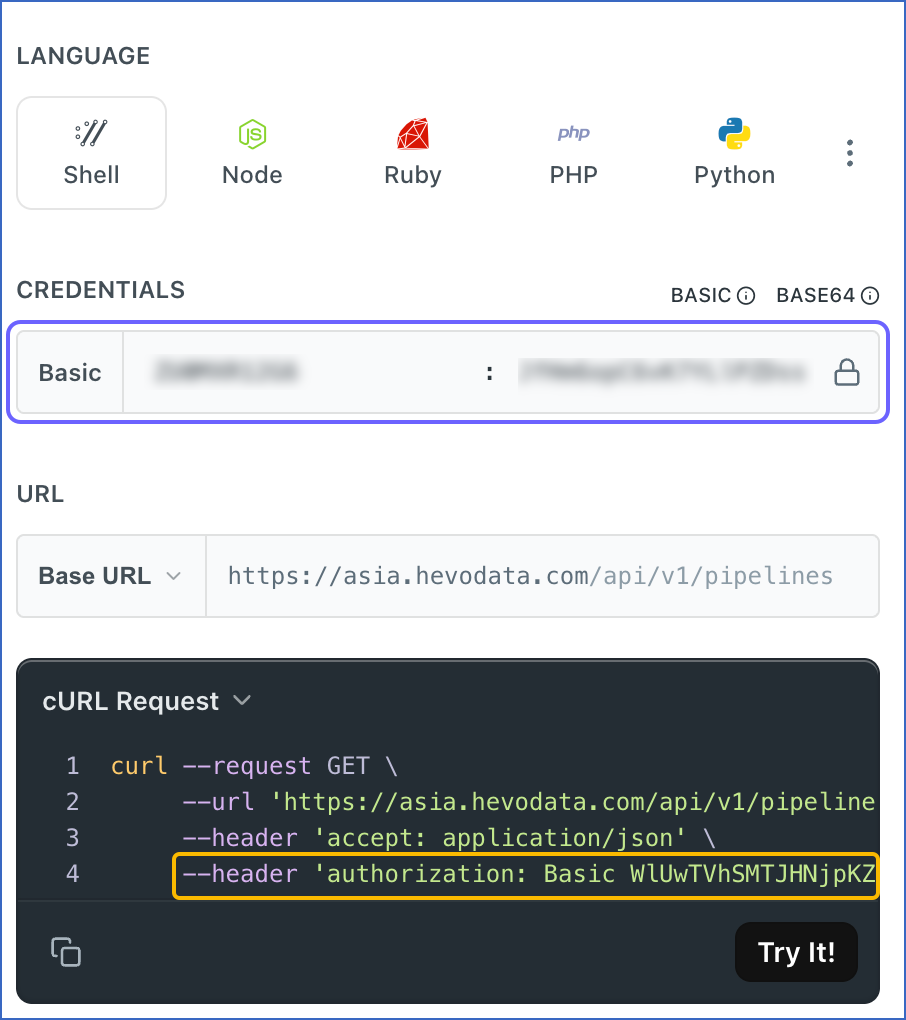
Task: Click the Shell slashes icon
Action: pos(91,133)
